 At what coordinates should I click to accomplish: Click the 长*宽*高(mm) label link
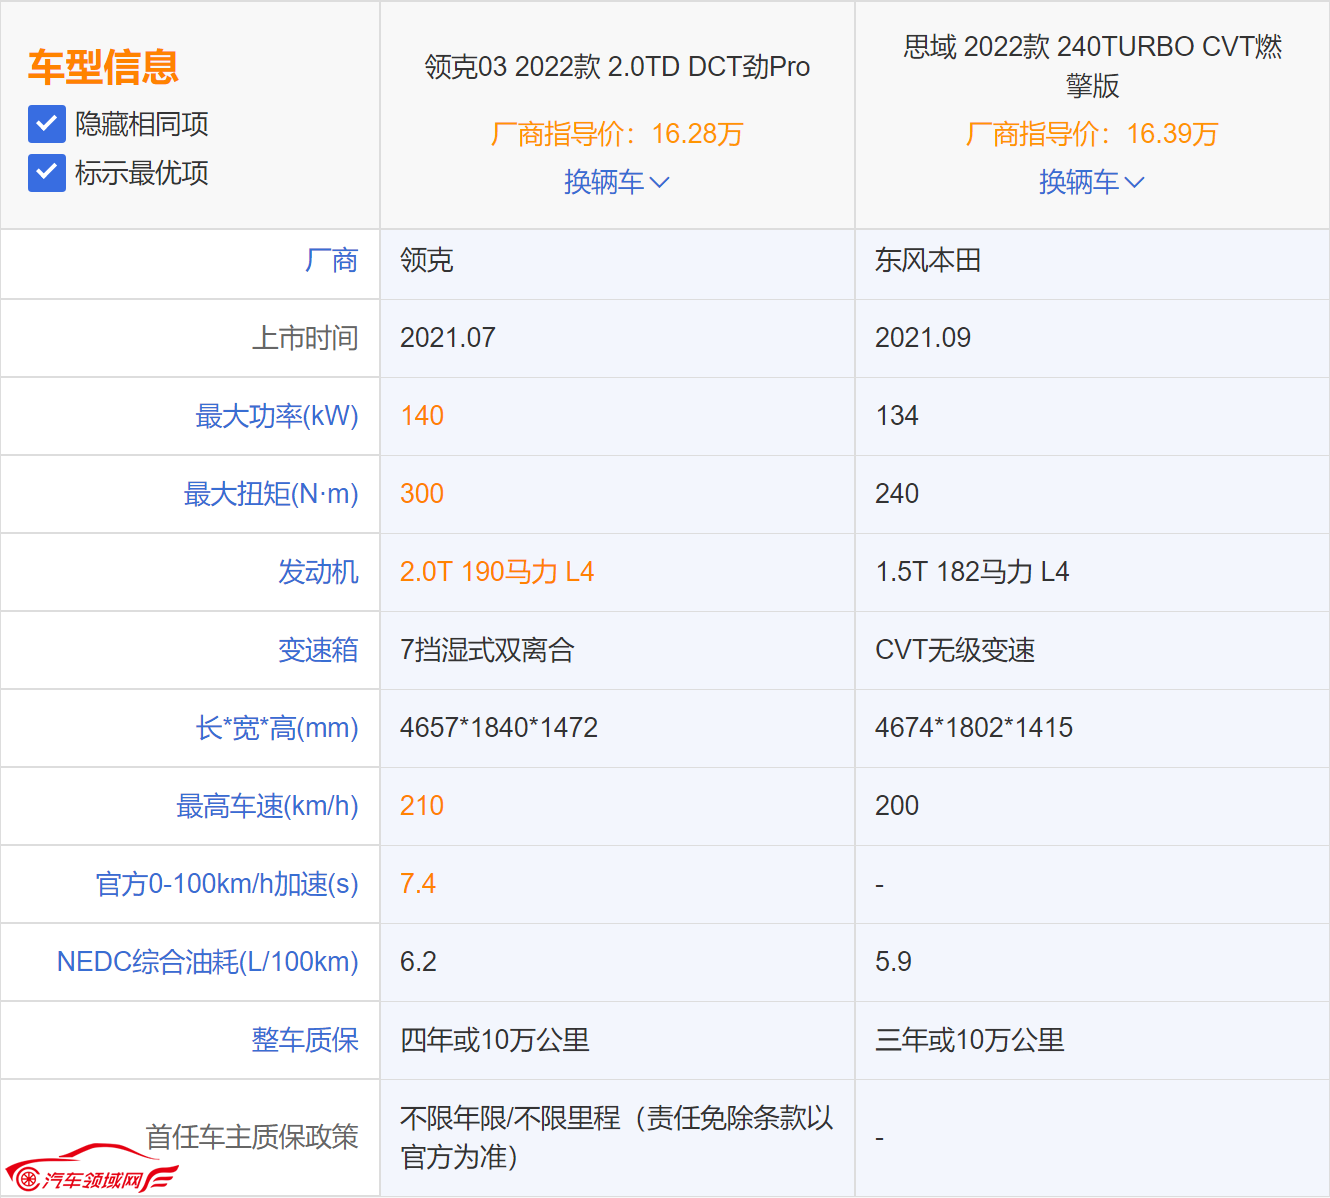click(x=277, y=728)
